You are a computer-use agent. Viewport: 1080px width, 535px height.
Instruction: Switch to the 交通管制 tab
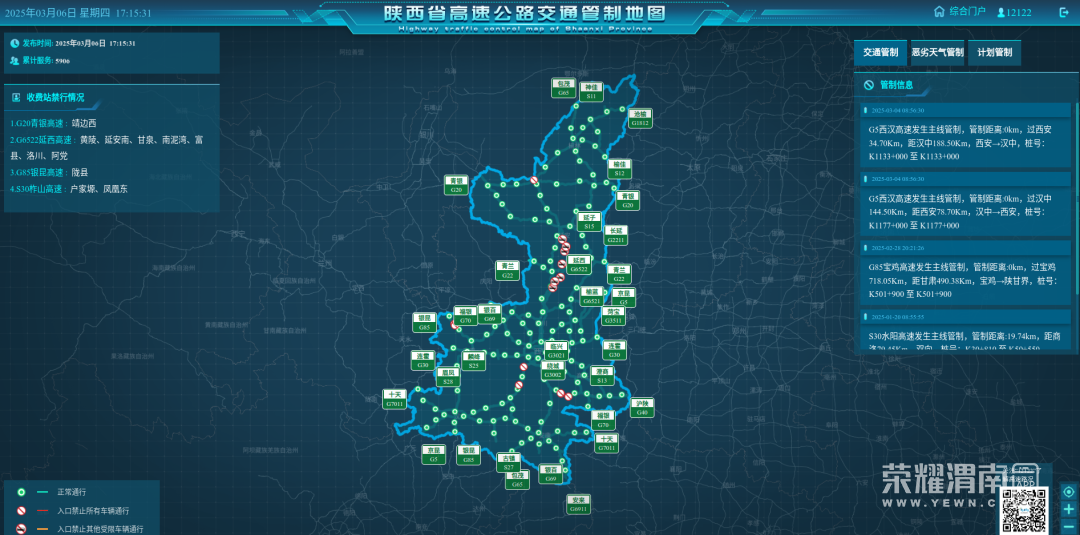tap(881, 52)
